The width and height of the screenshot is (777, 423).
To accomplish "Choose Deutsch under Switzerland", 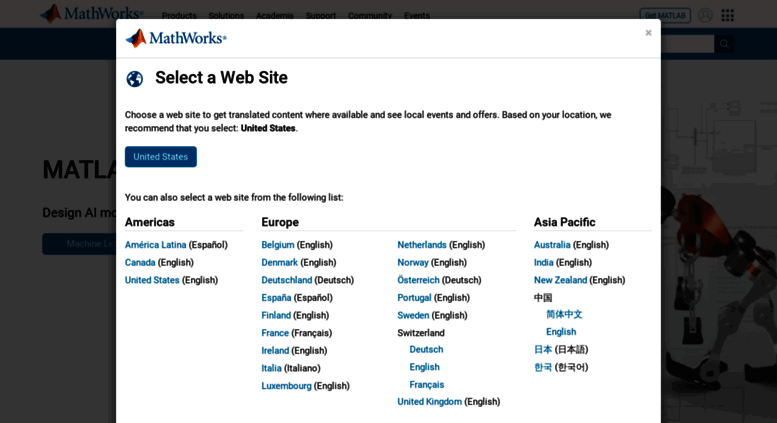I will coord(426,349).
